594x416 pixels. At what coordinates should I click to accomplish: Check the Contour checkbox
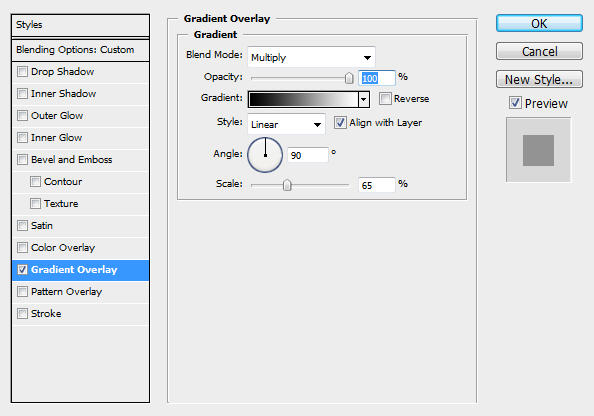point(35,181)
